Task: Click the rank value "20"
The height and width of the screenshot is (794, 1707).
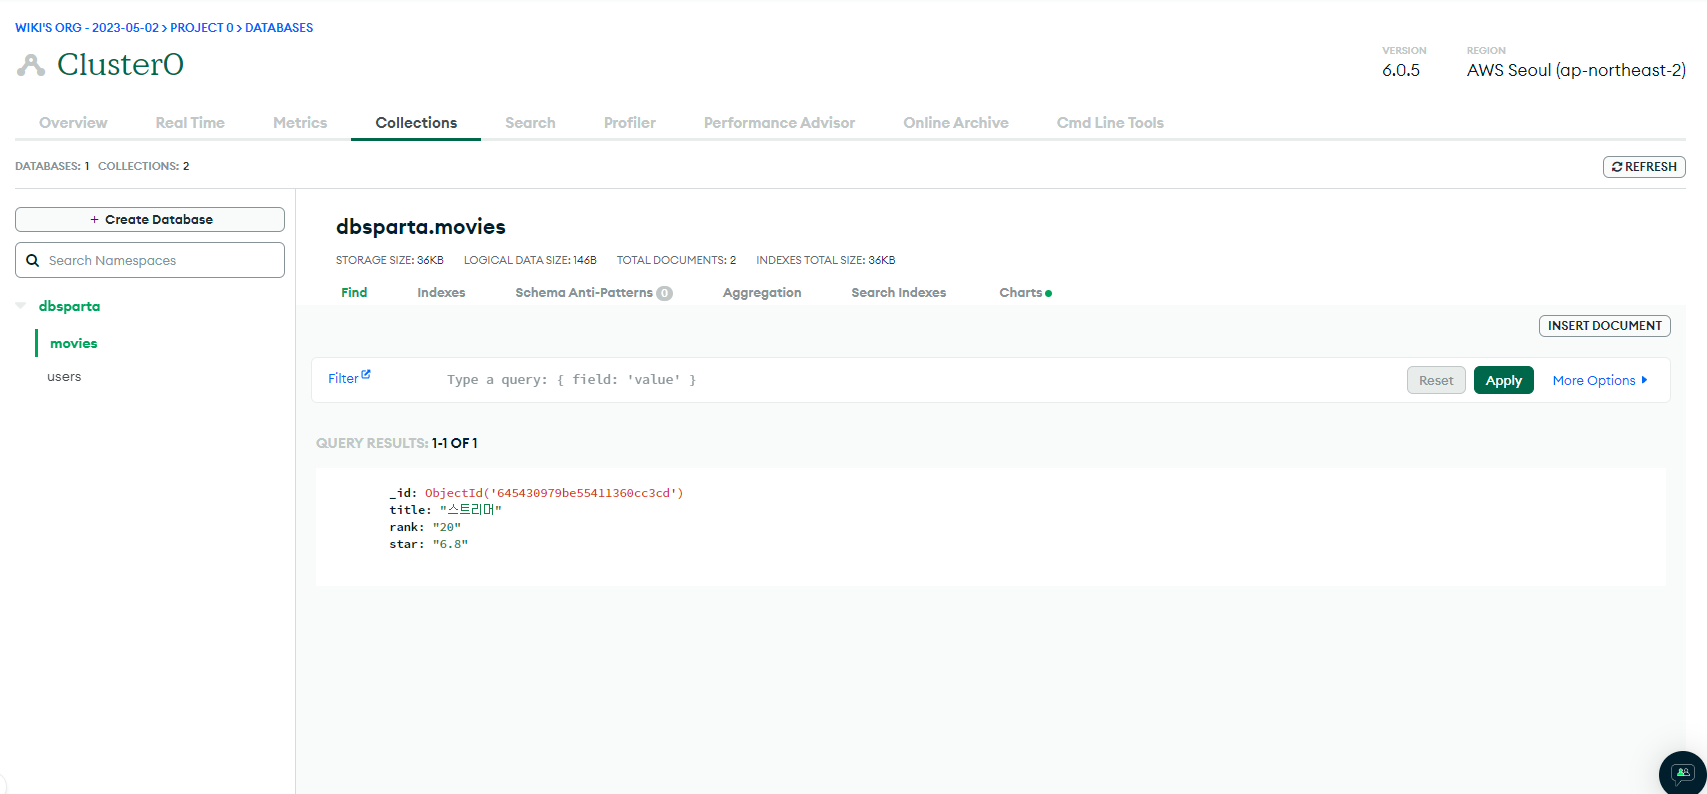Action: tap(446, 527)
